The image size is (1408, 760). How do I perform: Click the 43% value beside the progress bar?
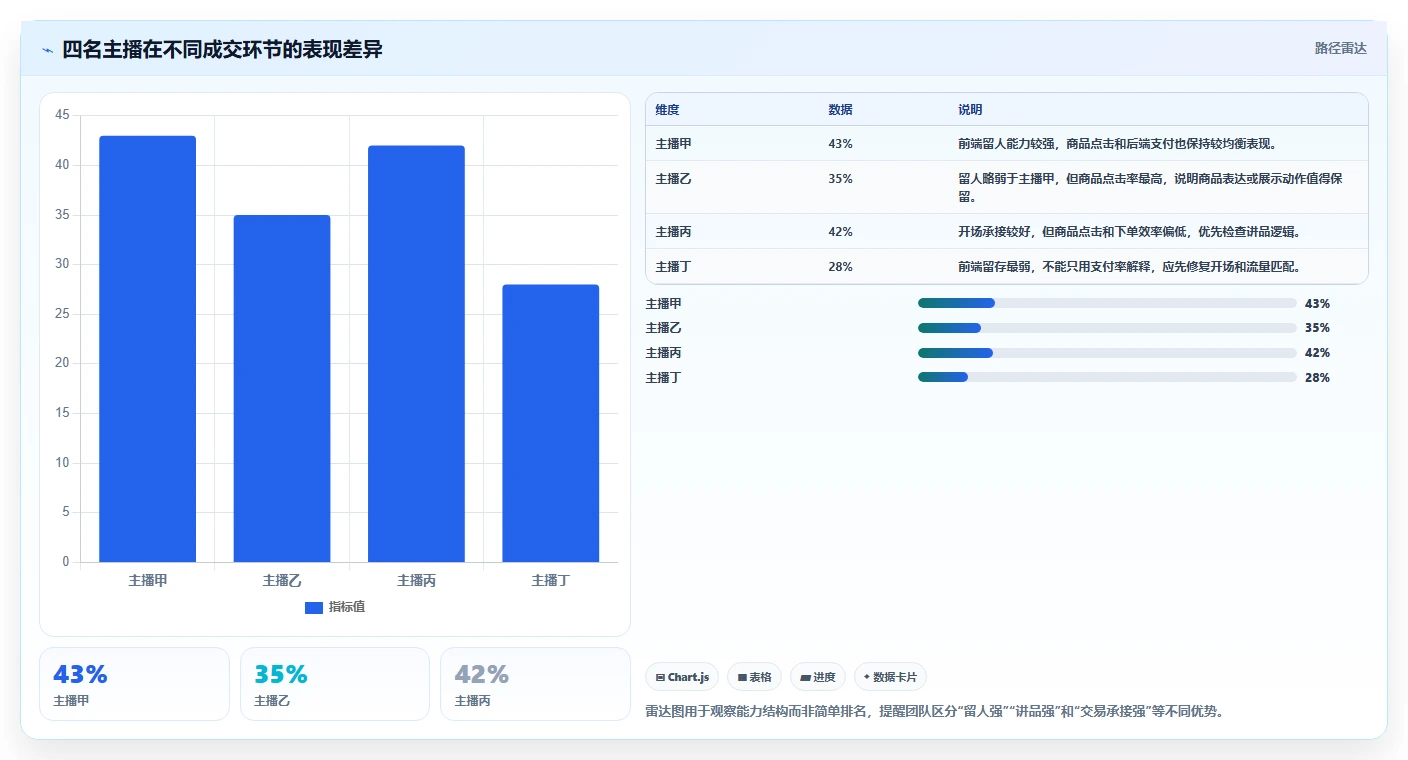point(1317,304)
